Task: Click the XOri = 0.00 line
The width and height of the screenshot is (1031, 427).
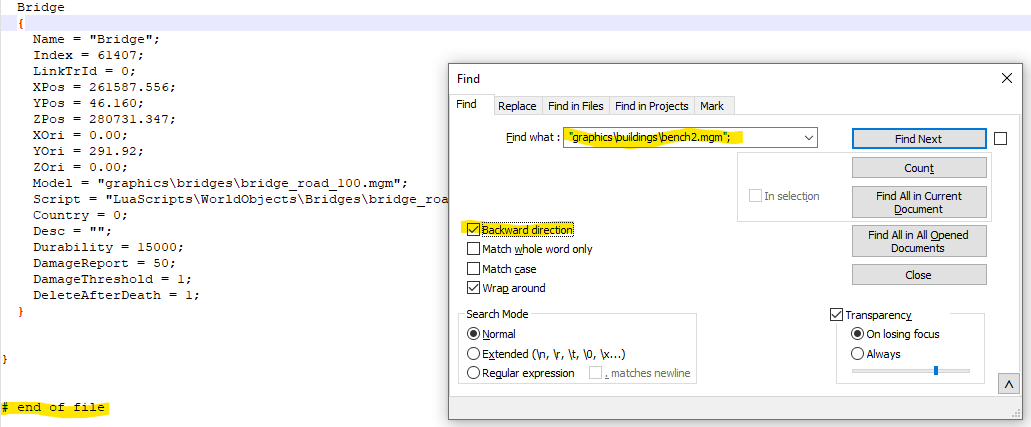Action: click(80, 135)
